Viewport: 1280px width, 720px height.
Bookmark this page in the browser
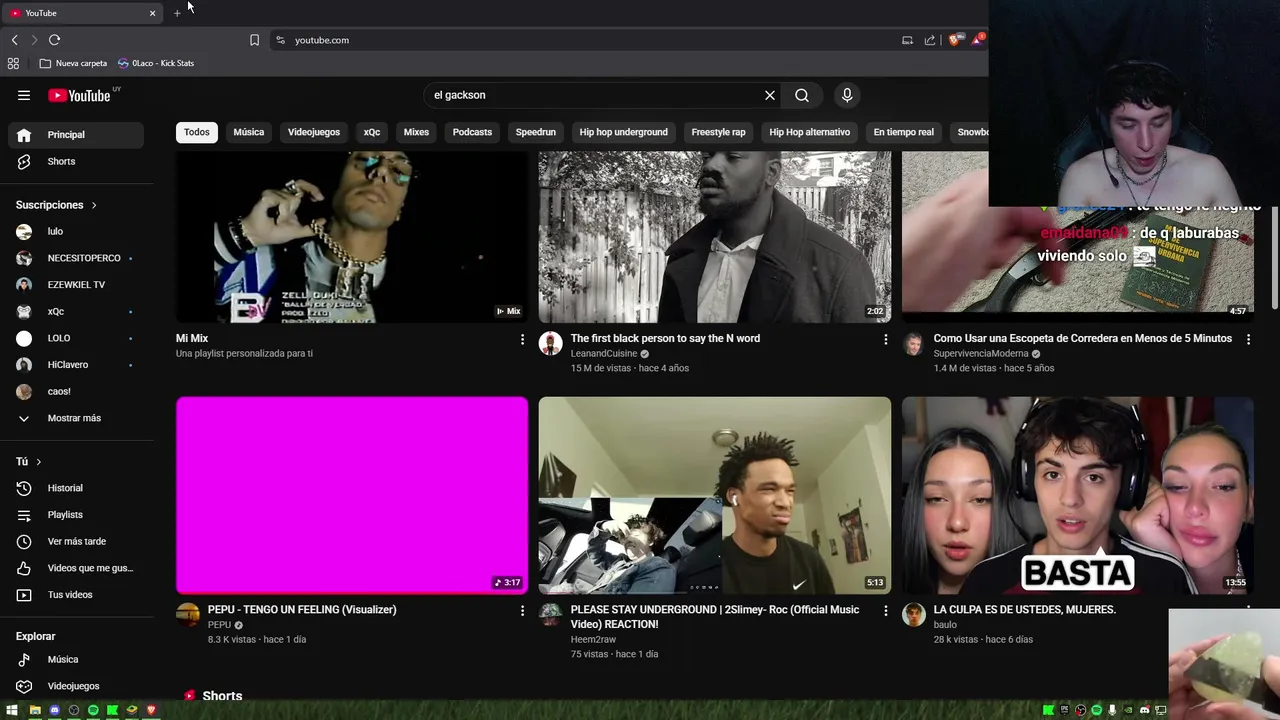[254, 40]
